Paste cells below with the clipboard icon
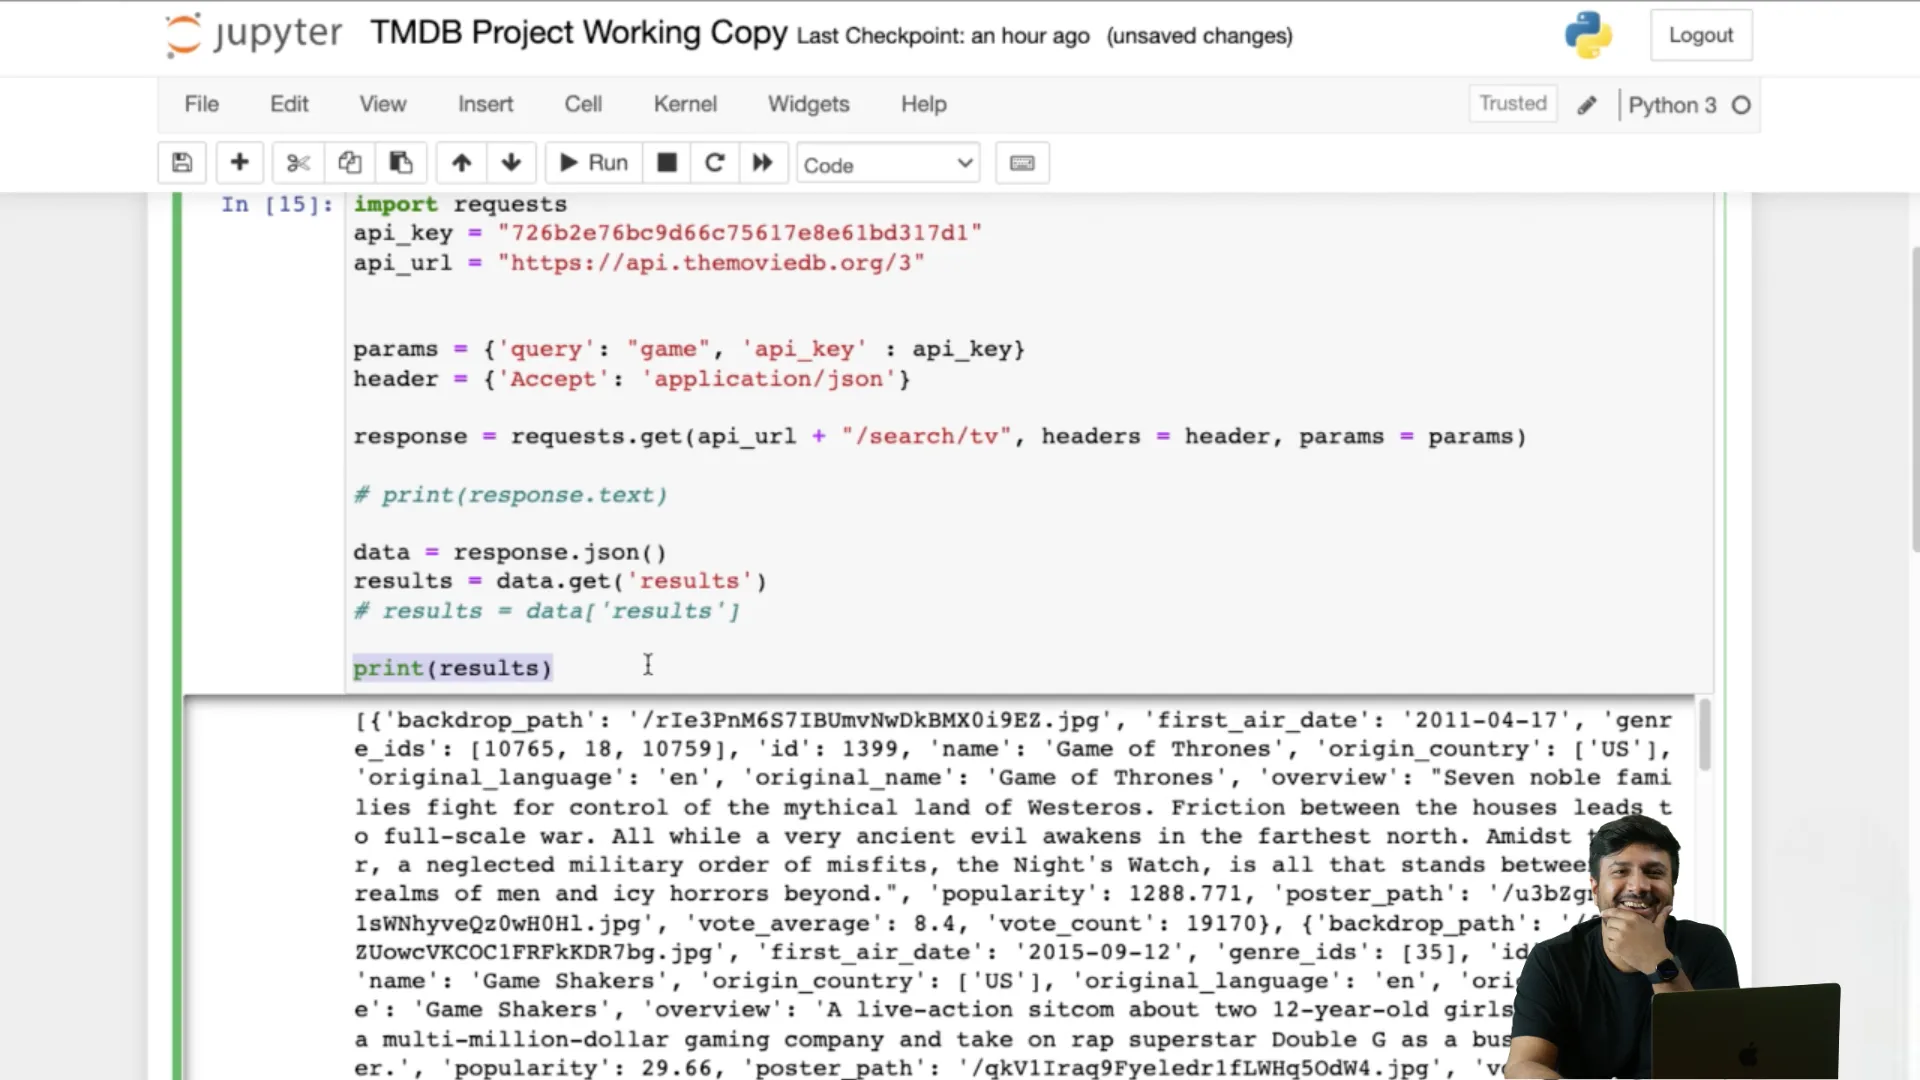The image size is (1920, 1080). 401,163
